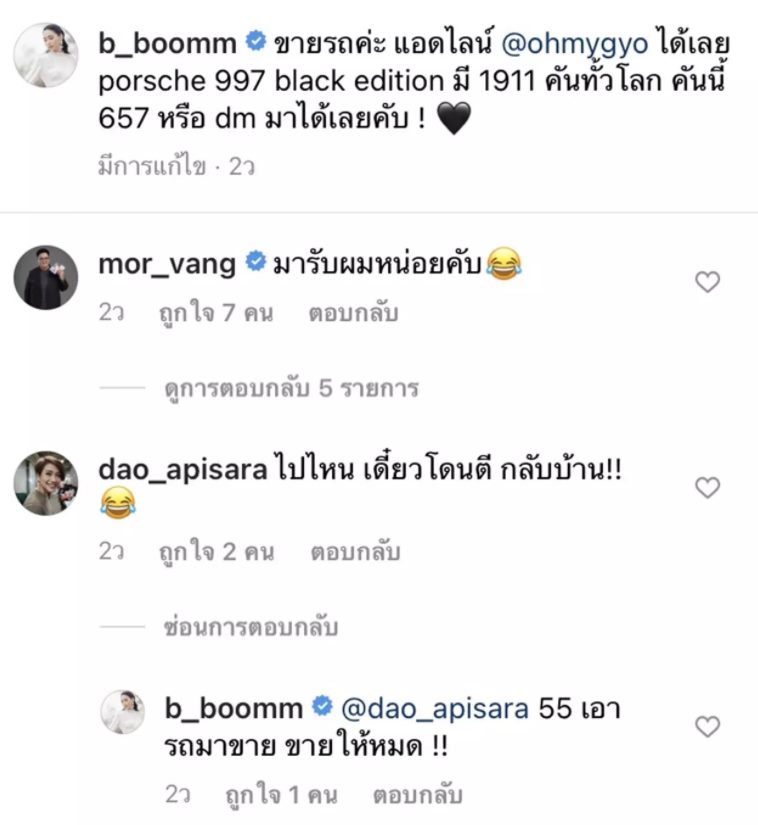The image size is (758, 825).
Task: Open b_boomm's profile picture on post caption
Action: tap(46, 54)
